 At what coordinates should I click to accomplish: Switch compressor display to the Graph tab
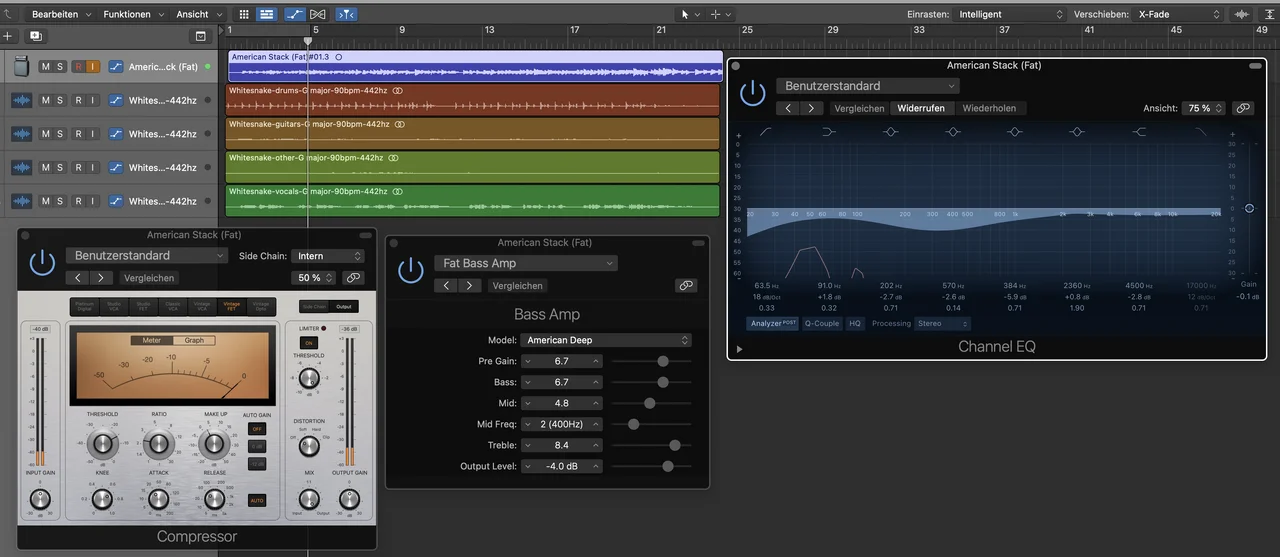coord(193,340)
